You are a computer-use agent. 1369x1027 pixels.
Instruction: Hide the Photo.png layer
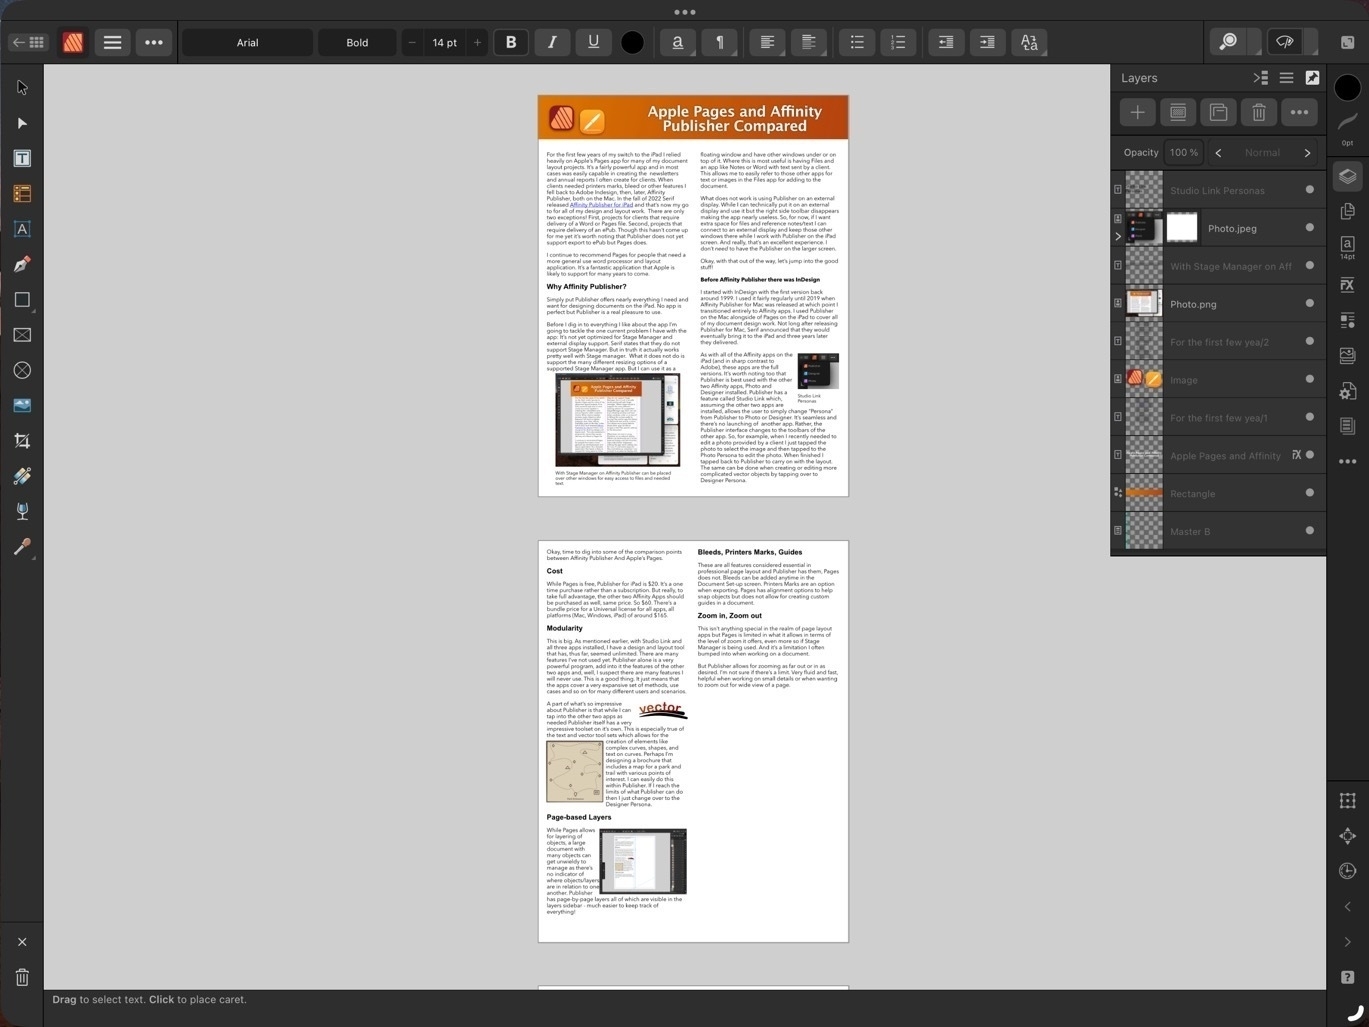click(1309, 303)
